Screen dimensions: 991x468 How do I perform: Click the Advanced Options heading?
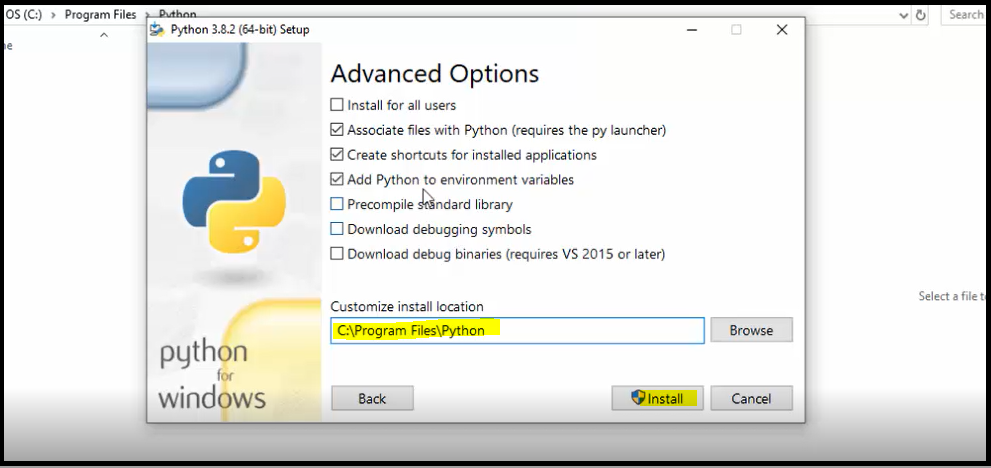tap(435, 73)
